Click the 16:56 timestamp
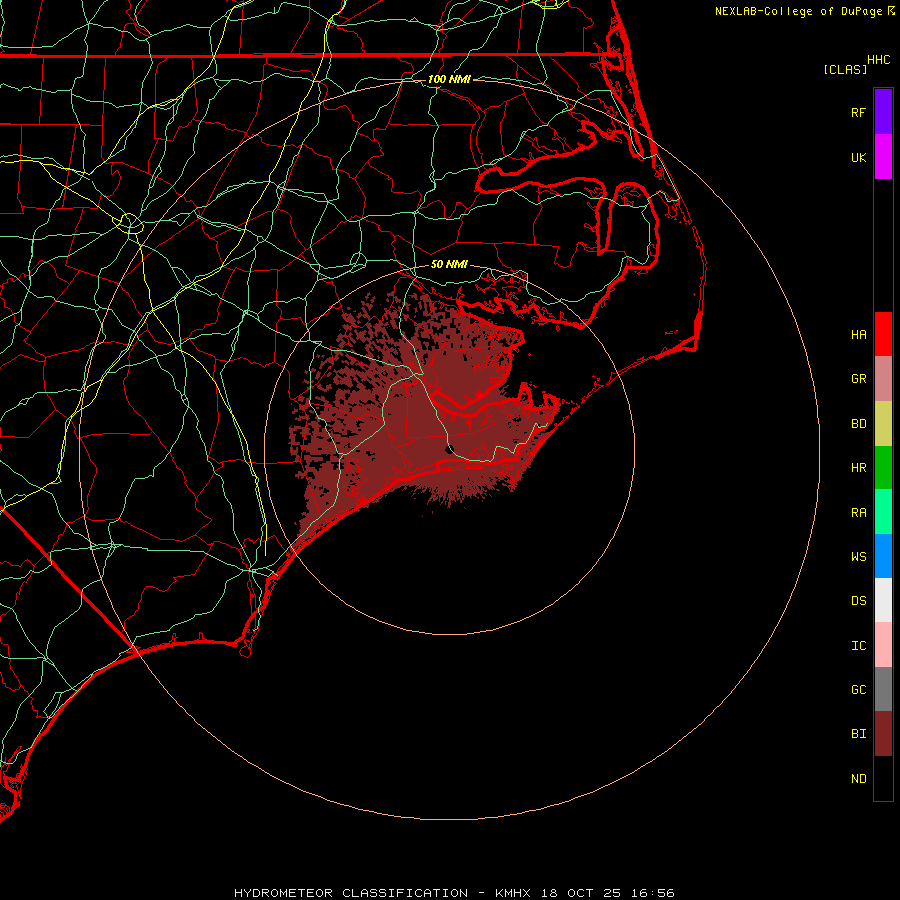Screen dimensions: 900x900 coord(655,893)
